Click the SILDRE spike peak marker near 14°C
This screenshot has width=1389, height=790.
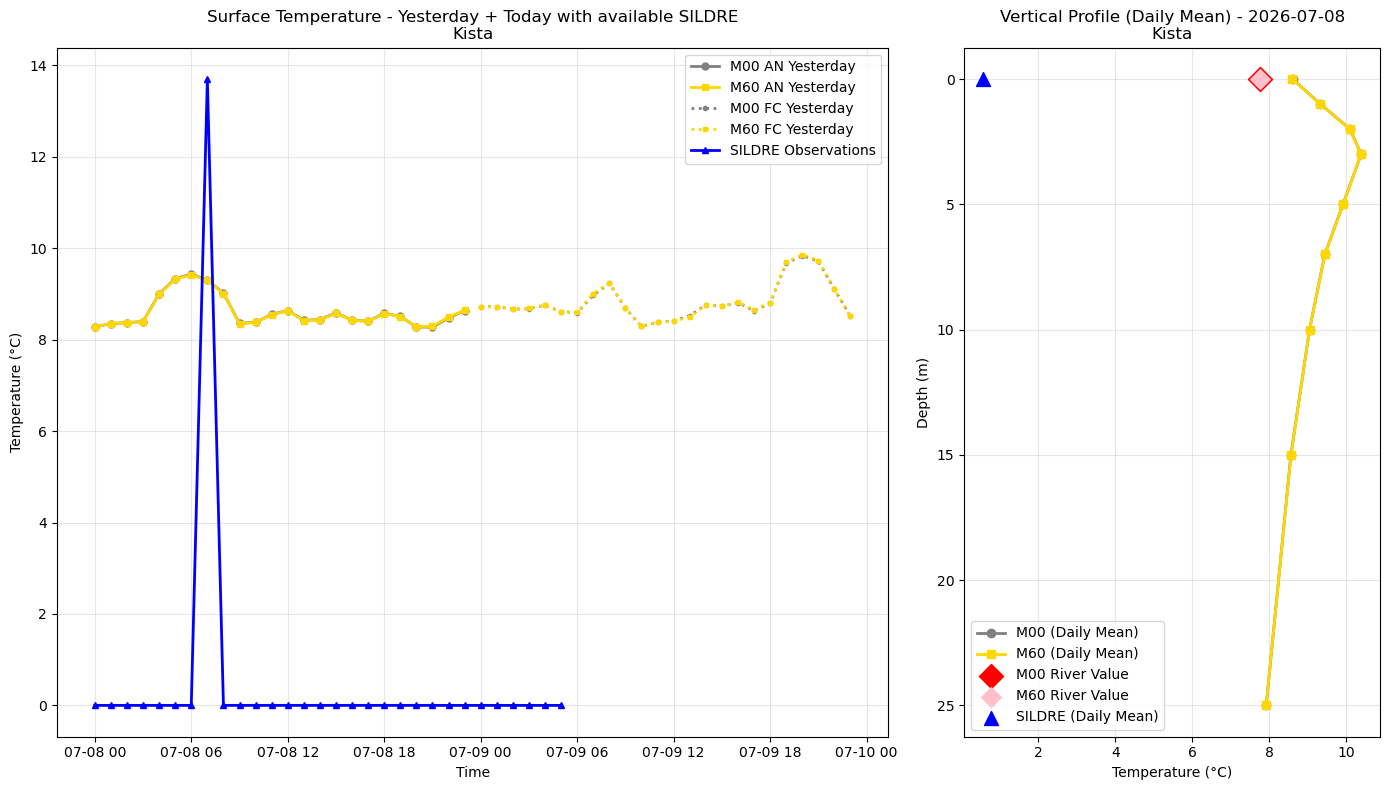pyautogui.click(x=207, y=79)
